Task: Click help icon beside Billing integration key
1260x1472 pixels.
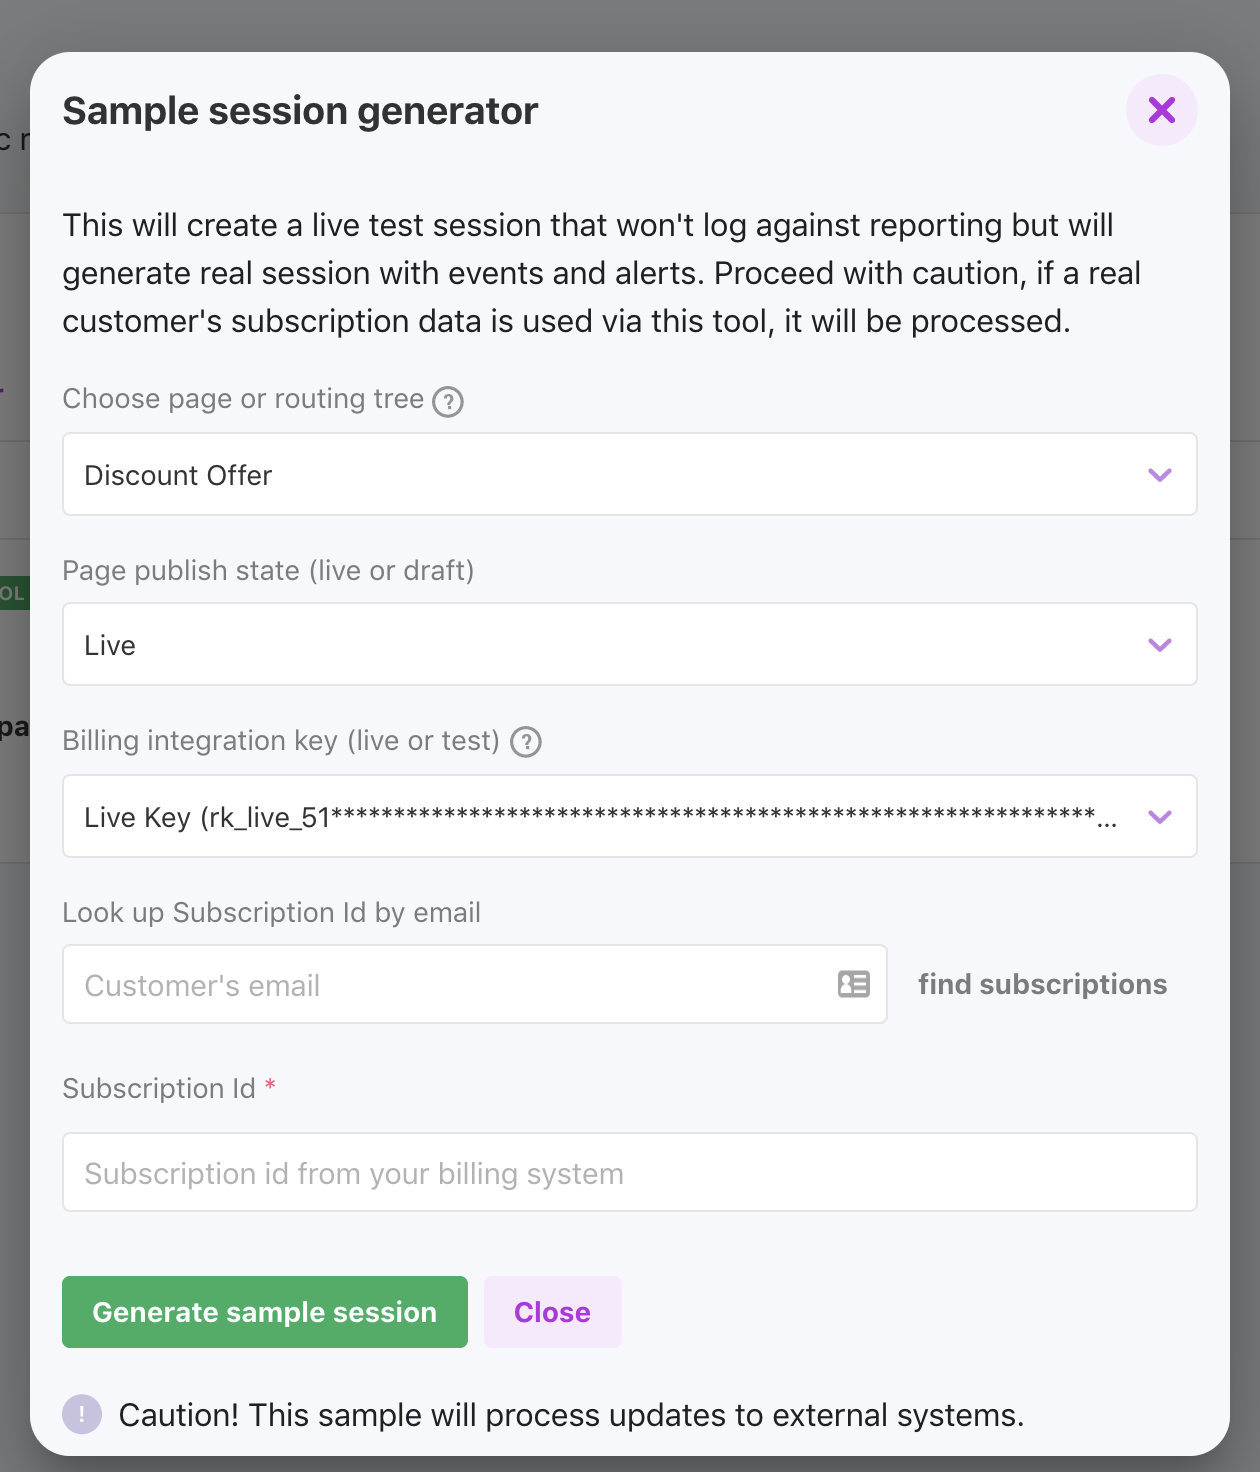Action: click(526, 742)
